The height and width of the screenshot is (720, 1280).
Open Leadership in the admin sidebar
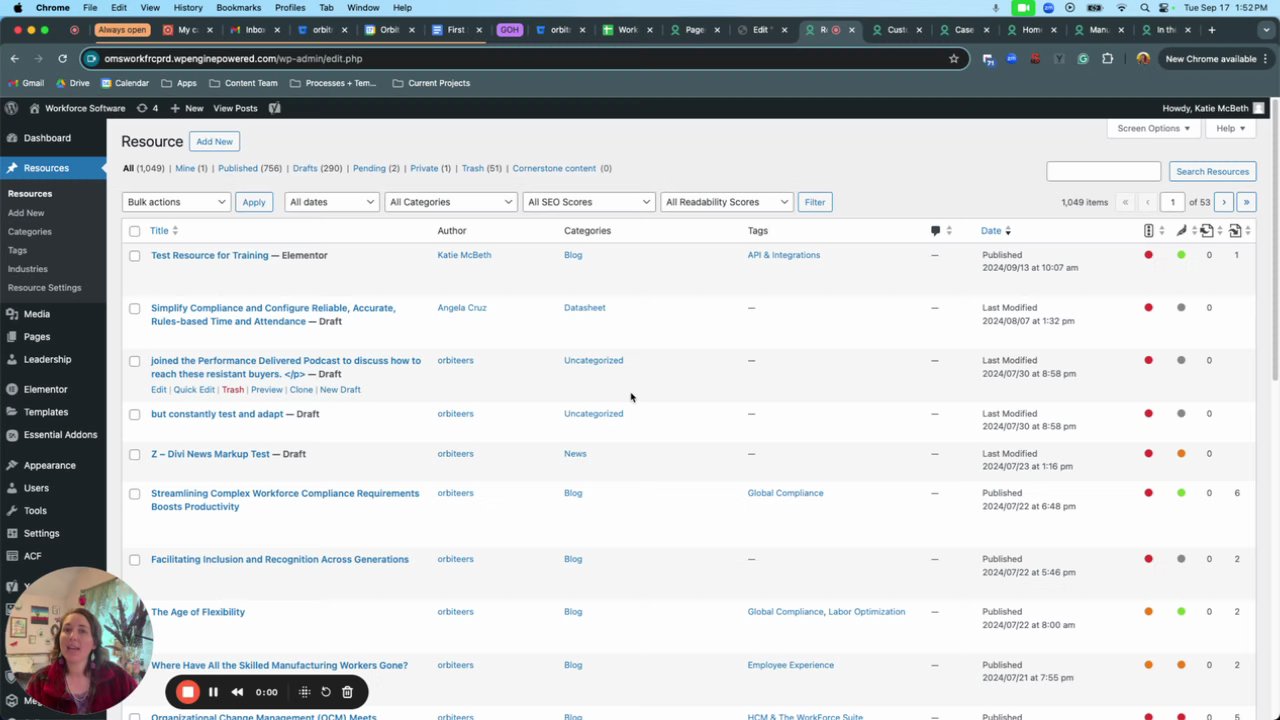pos(47,359)
